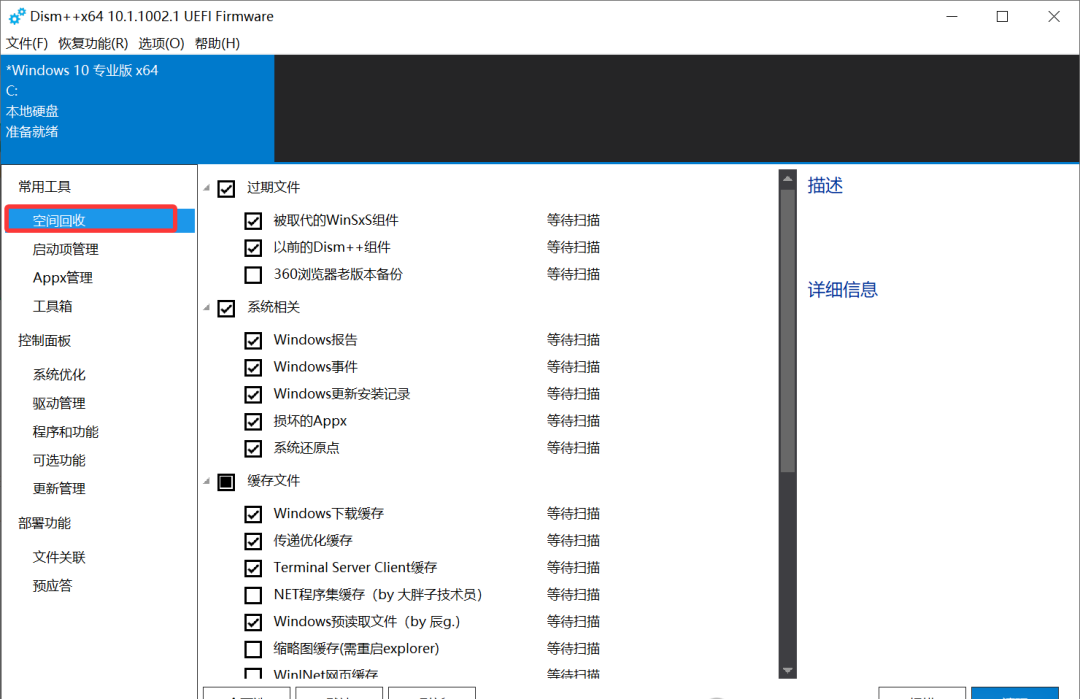
Task: Collapse the 缓存文件 category arrow
Action: tap(207, 481)
